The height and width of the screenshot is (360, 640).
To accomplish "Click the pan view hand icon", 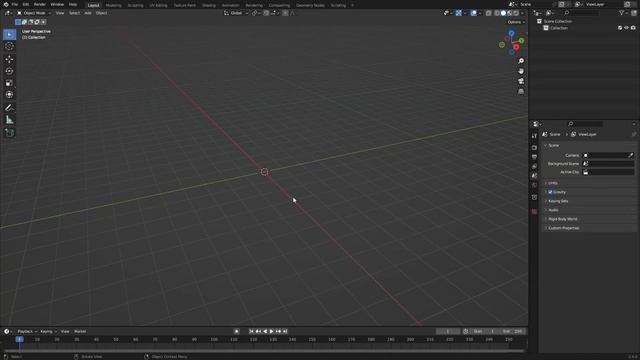I will coord(521,71).
